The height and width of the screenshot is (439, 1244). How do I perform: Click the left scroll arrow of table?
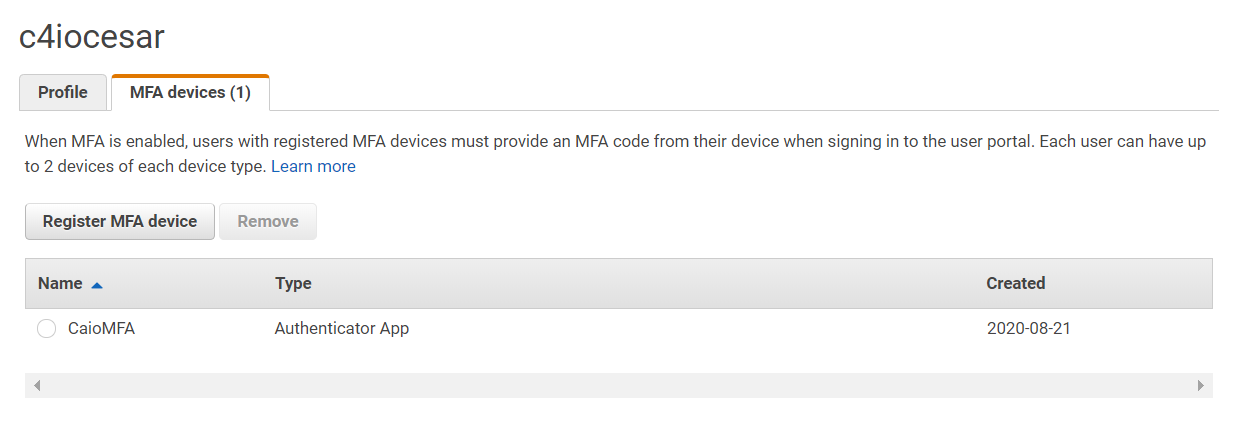click(x=37, y=385)
